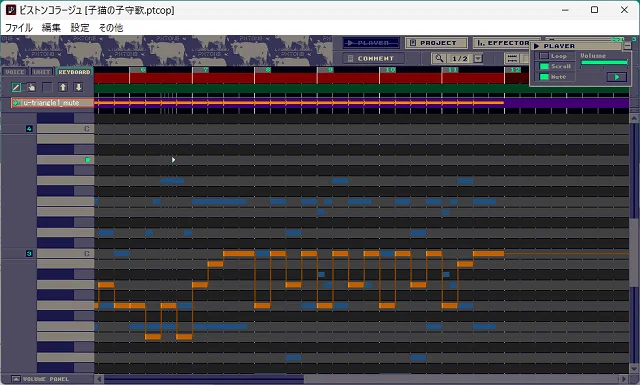The image size is (640, 385).
Task: Select the KEYBOARD tab
Action: [x=74, y=72]
